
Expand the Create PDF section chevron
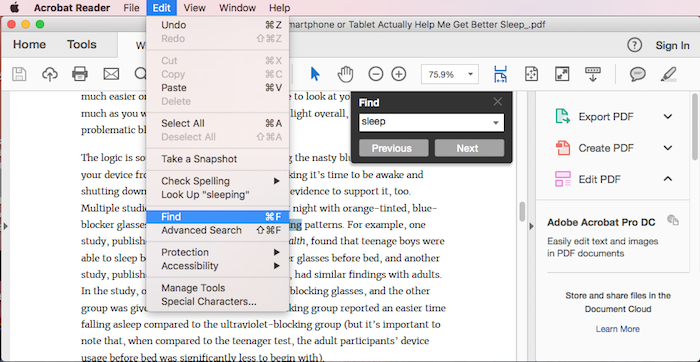tap(667, 148)
